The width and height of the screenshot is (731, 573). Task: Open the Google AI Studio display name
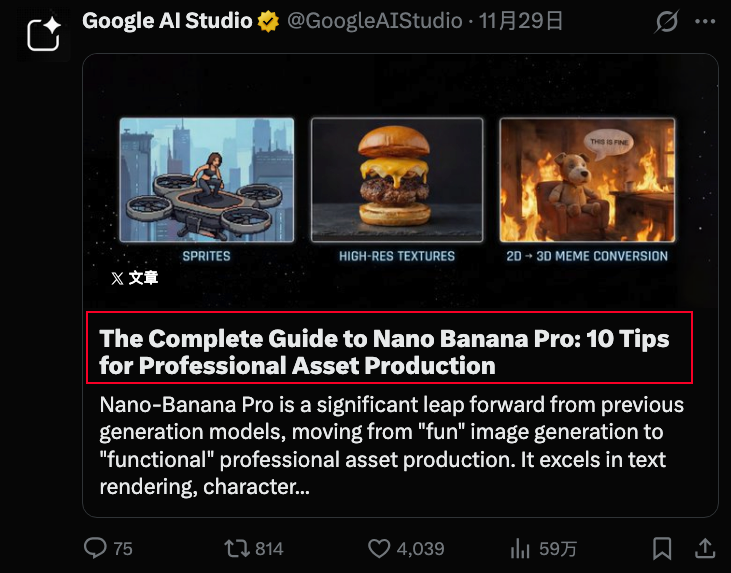[166, 21]
